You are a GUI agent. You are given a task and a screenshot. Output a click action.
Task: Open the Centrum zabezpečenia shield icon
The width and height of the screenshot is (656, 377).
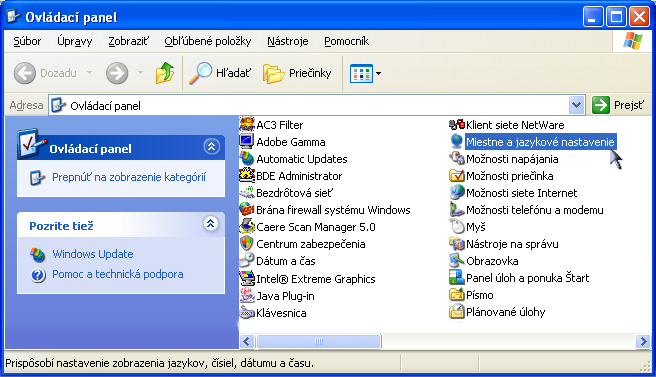click(247, 244)
